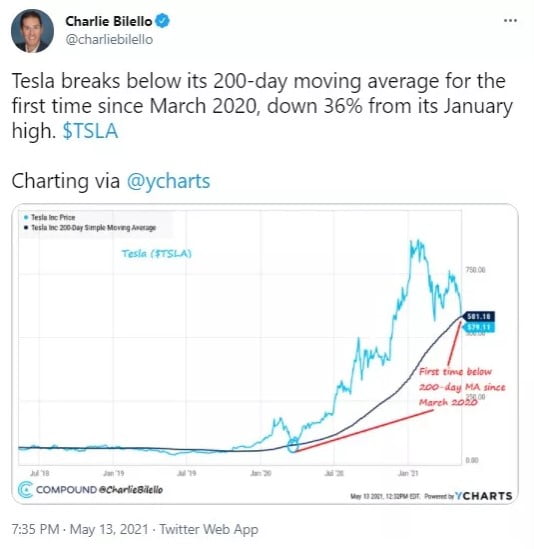The height and width of the screenshot is (549, 534).
Task: Open the three-dot more options menu
Action: coord(510,21)
